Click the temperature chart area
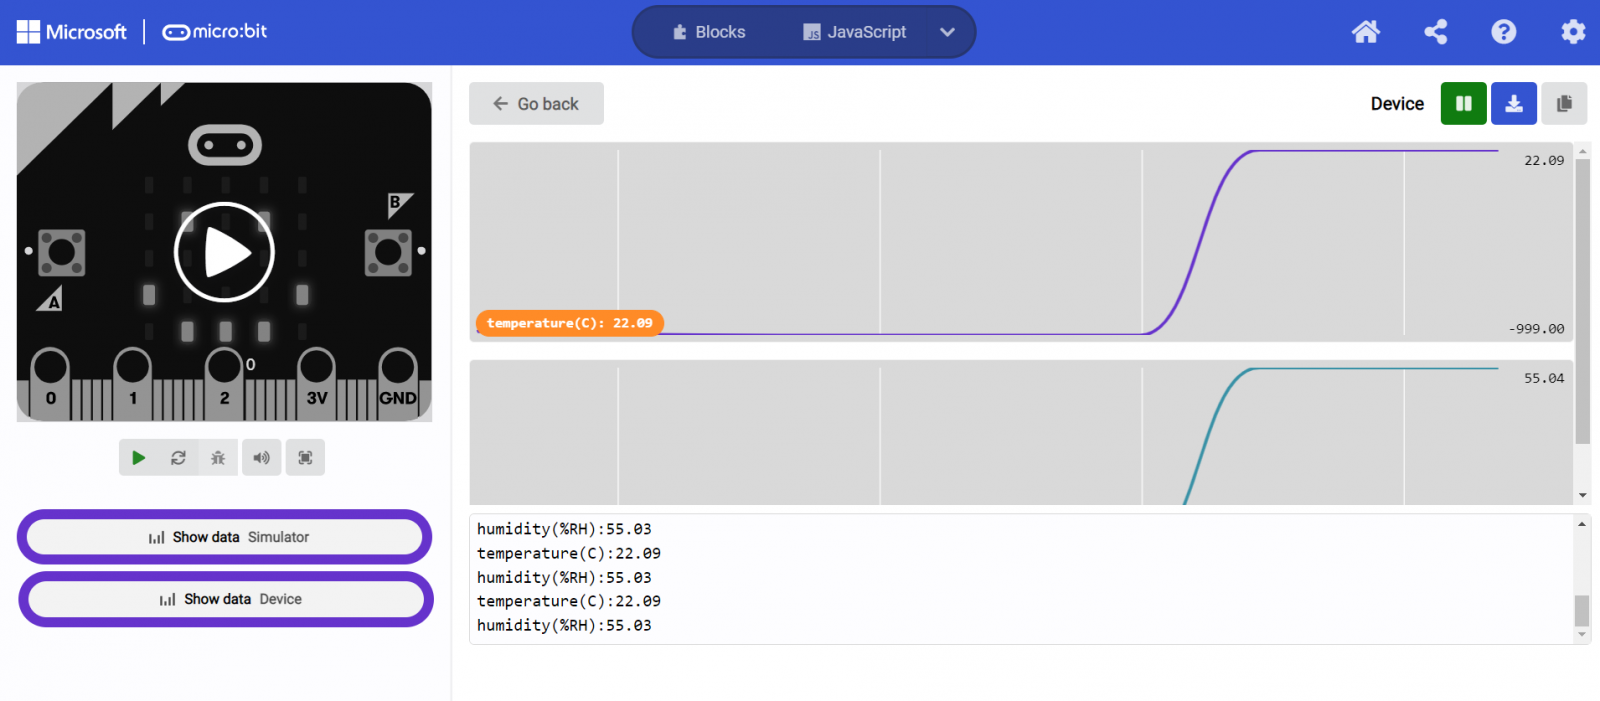This screenshot has width=1600, height=701. pyautogui.click(x=1020, y=242)
